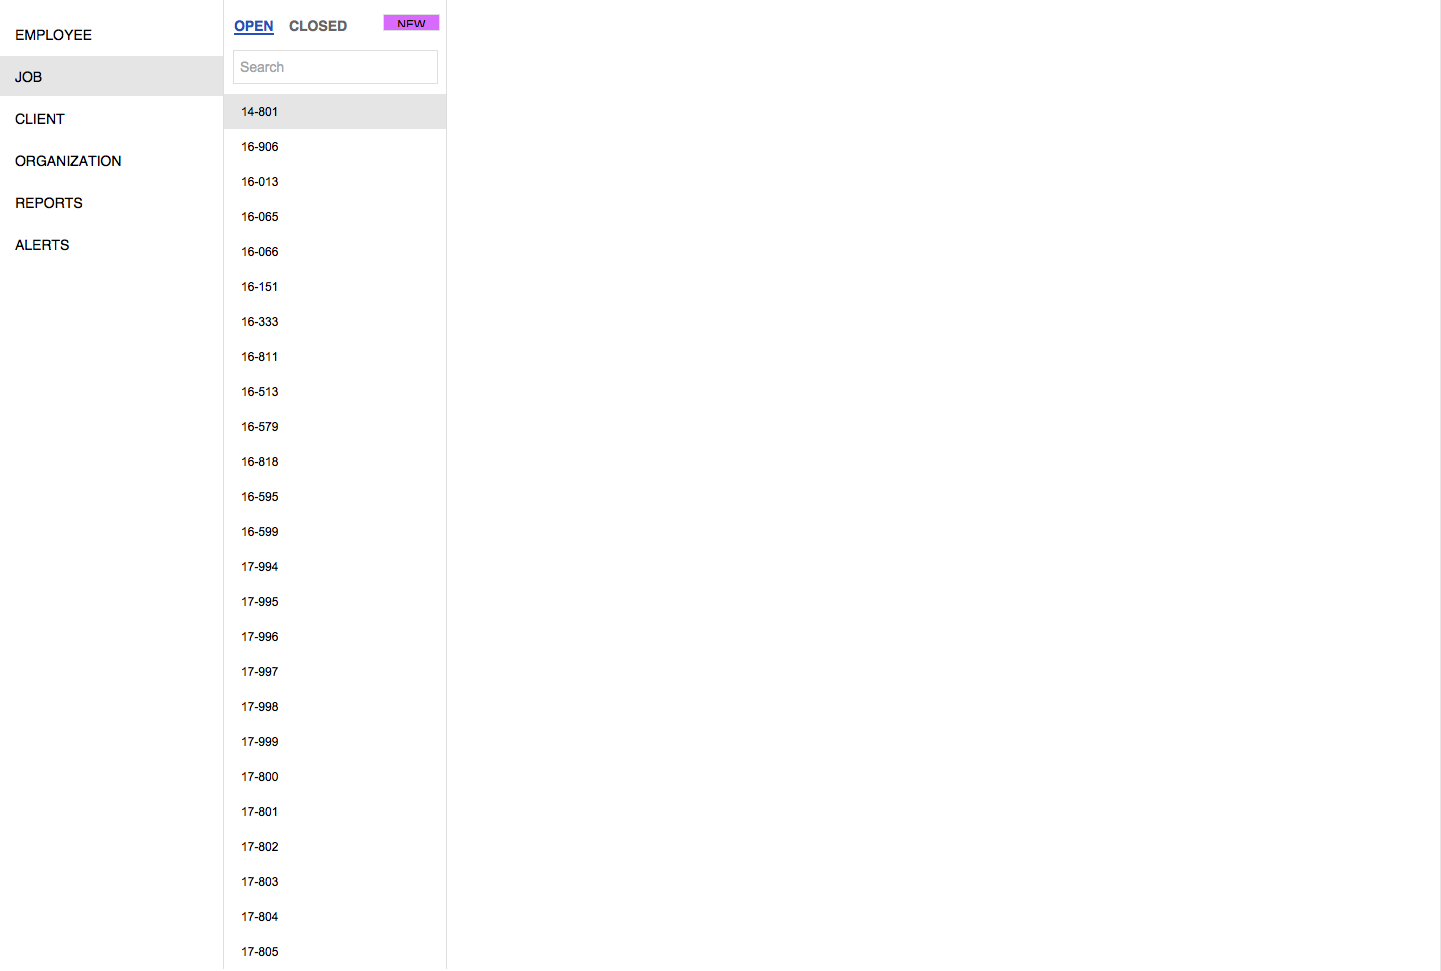The image size is (1441, 971).
Task: Pick job 17-801 in the list
Action: pyautogui.click(x=335, y=812)
